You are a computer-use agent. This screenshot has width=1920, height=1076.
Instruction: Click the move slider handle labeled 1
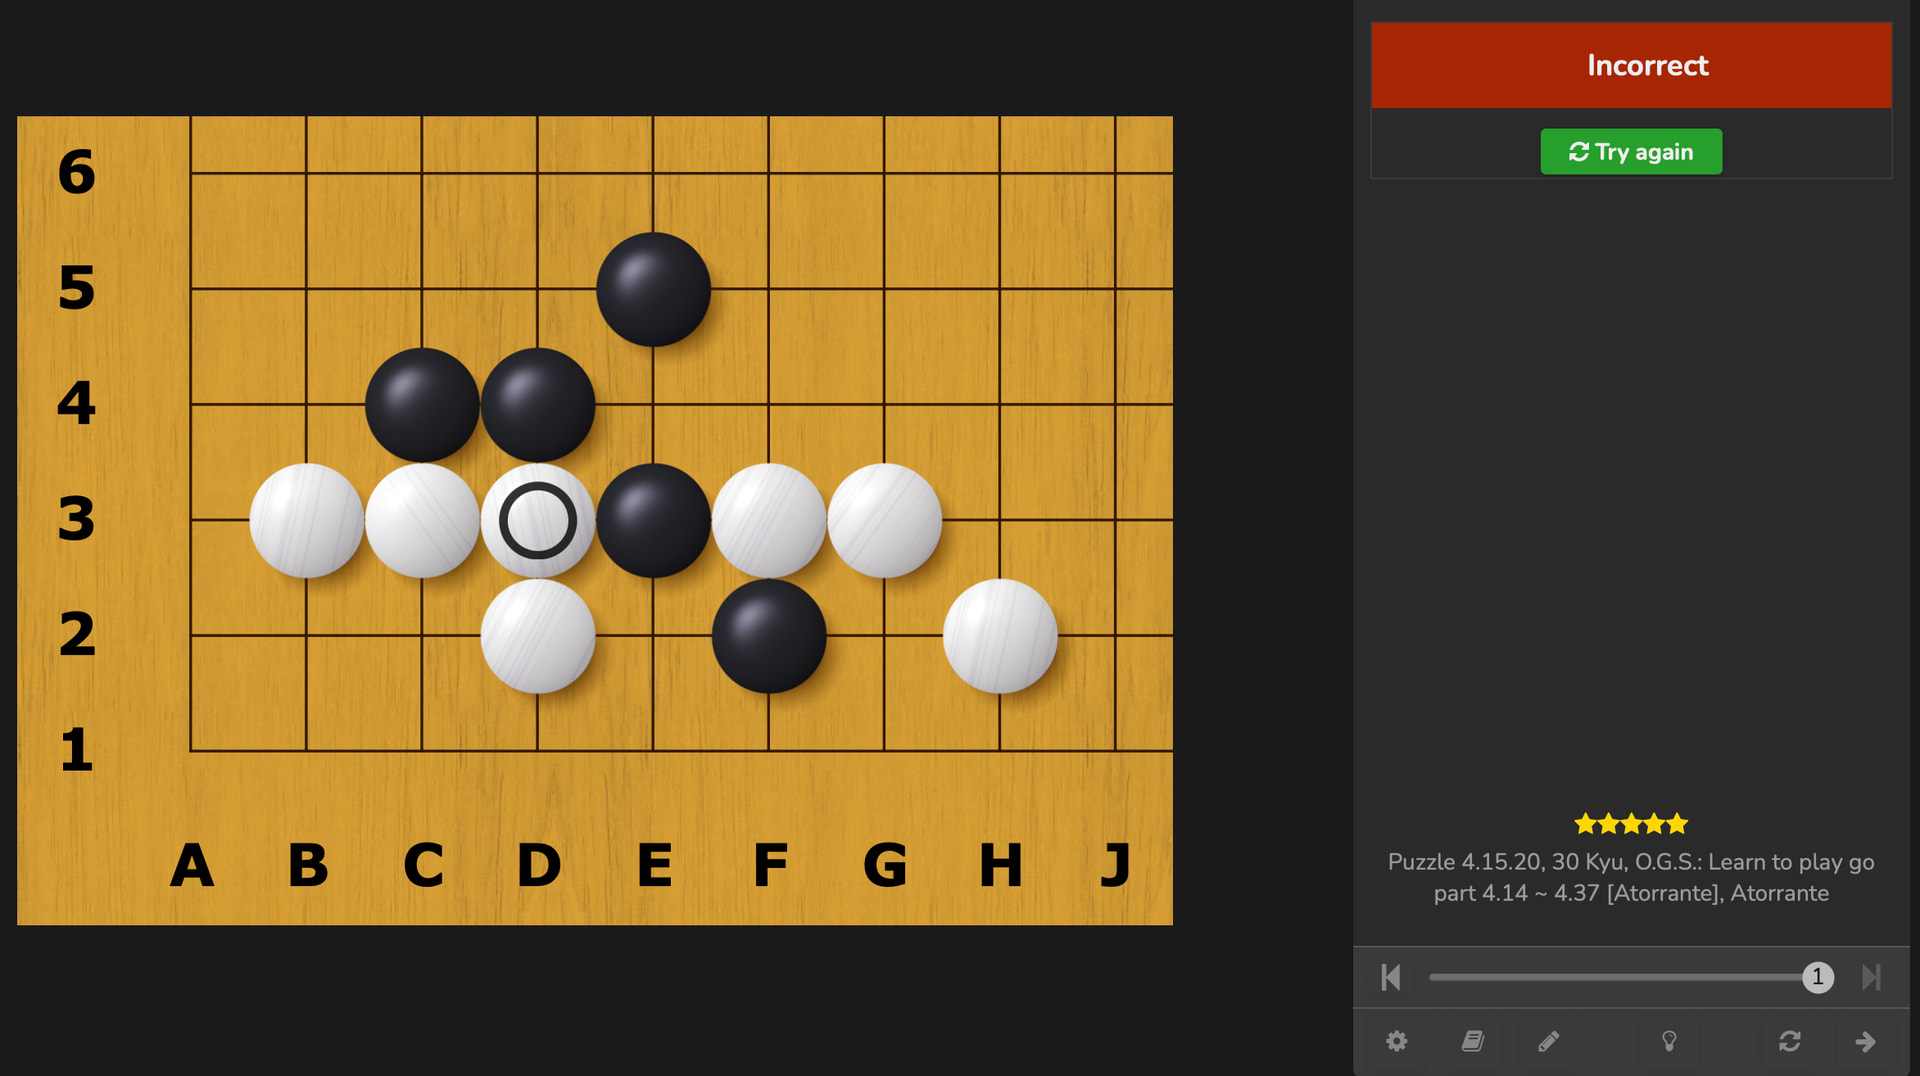1818,977
